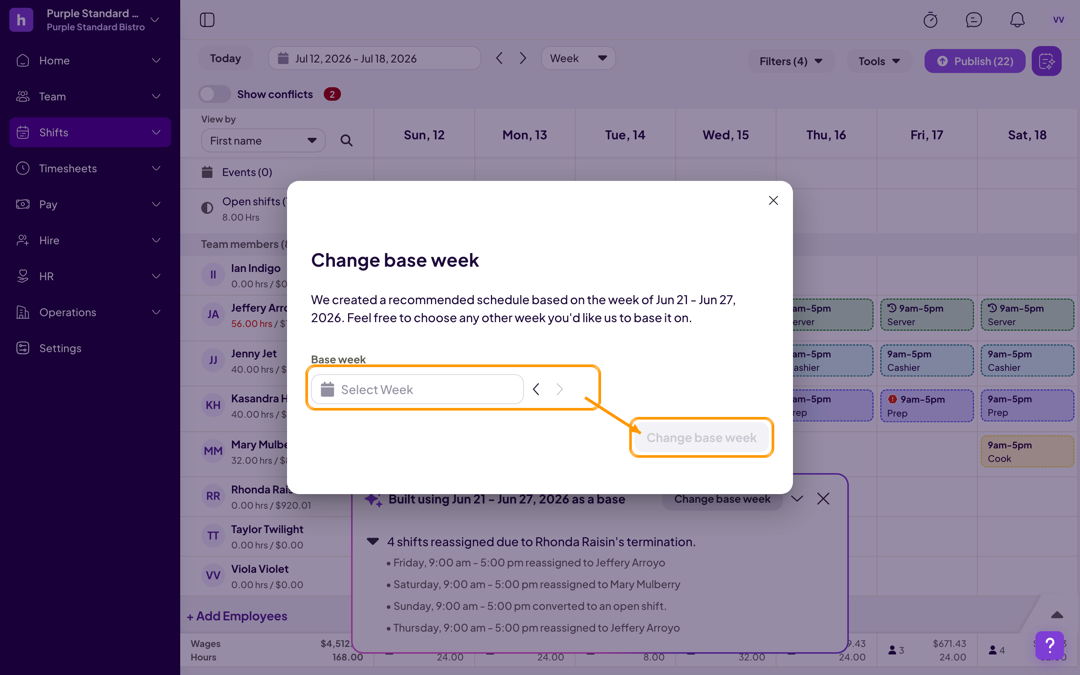Click the Sun, 12 column header

(x=424, y=135)
